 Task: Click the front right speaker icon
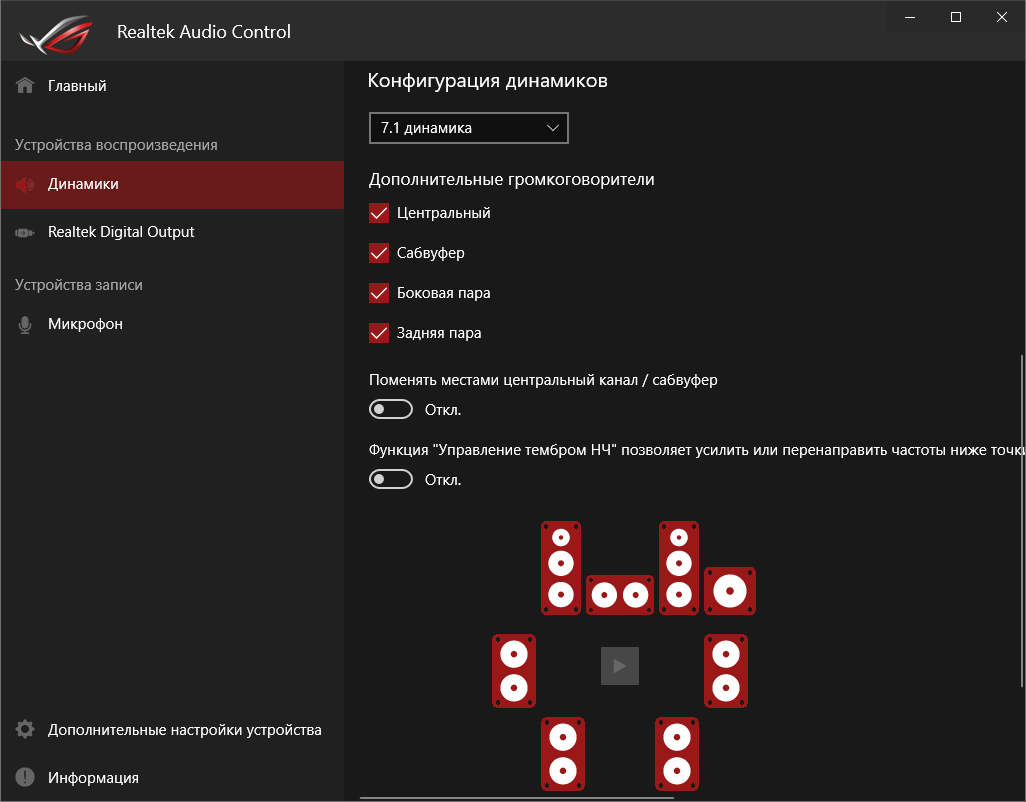679,567
